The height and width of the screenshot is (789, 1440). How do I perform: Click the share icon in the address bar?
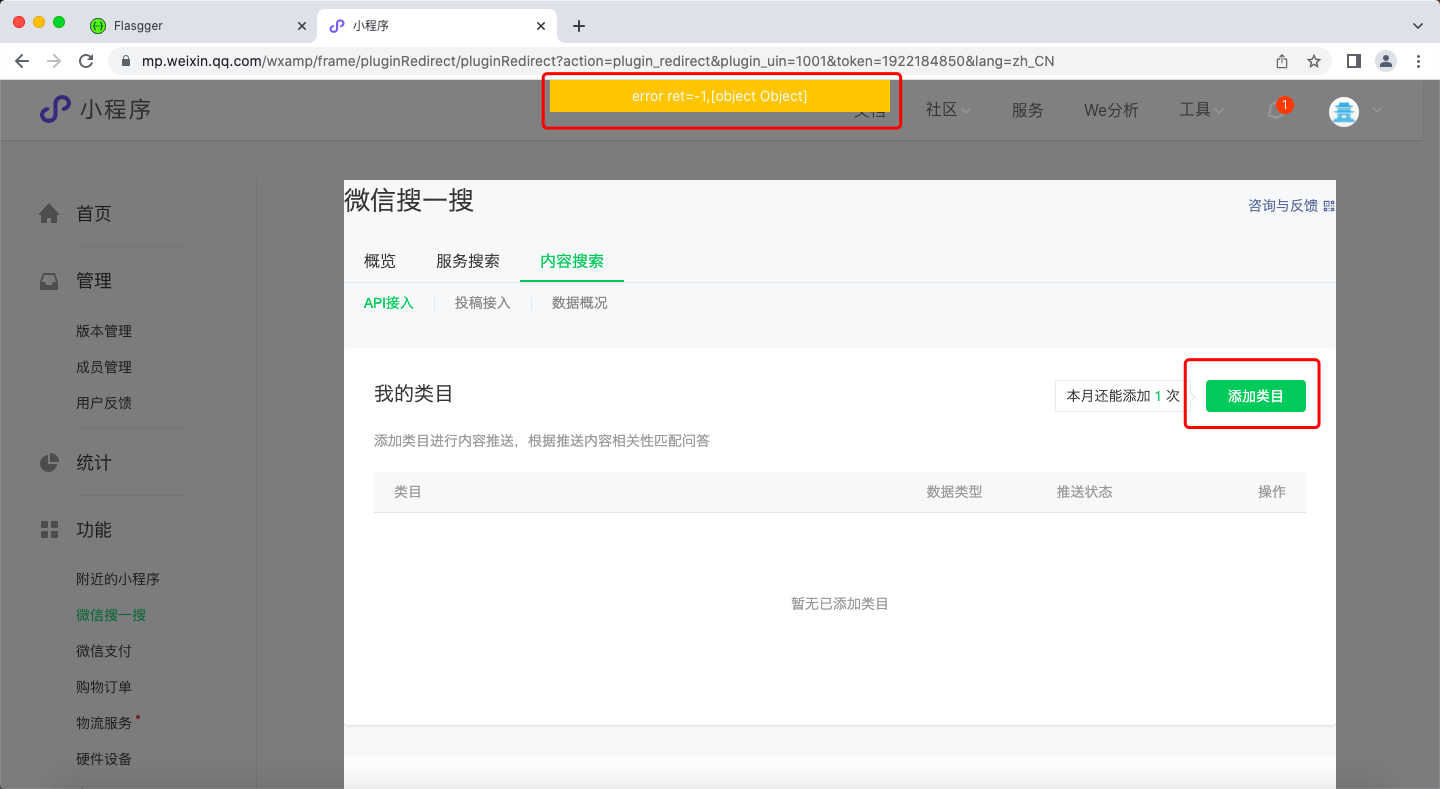1282,61
